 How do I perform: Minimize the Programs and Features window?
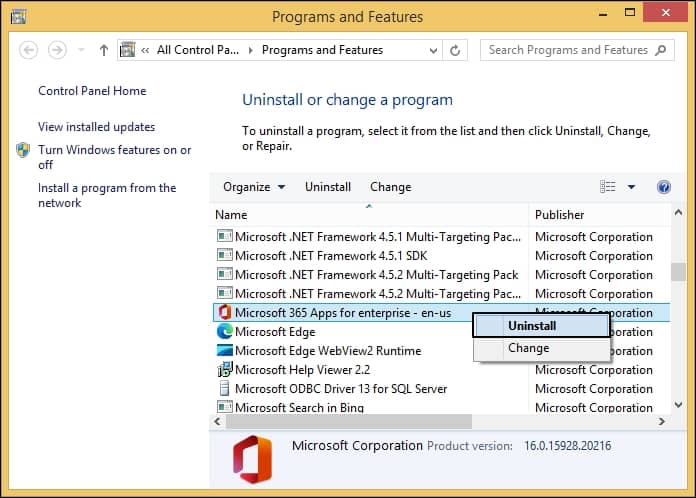(x=603, y=13)
